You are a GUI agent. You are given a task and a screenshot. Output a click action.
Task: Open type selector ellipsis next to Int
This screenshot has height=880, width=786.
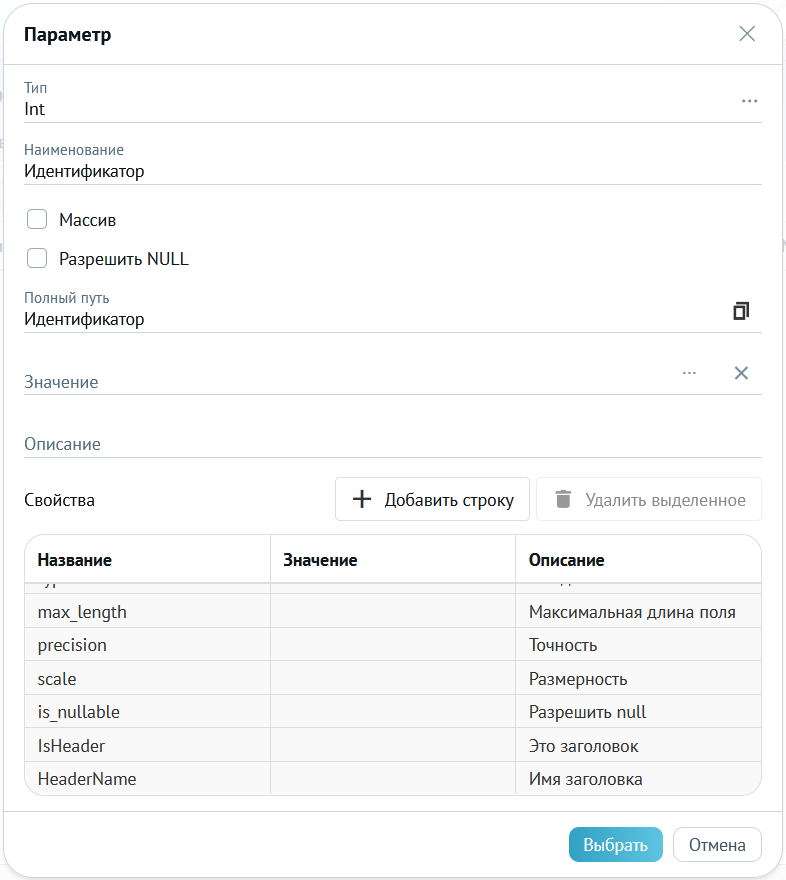click(749, 101)
